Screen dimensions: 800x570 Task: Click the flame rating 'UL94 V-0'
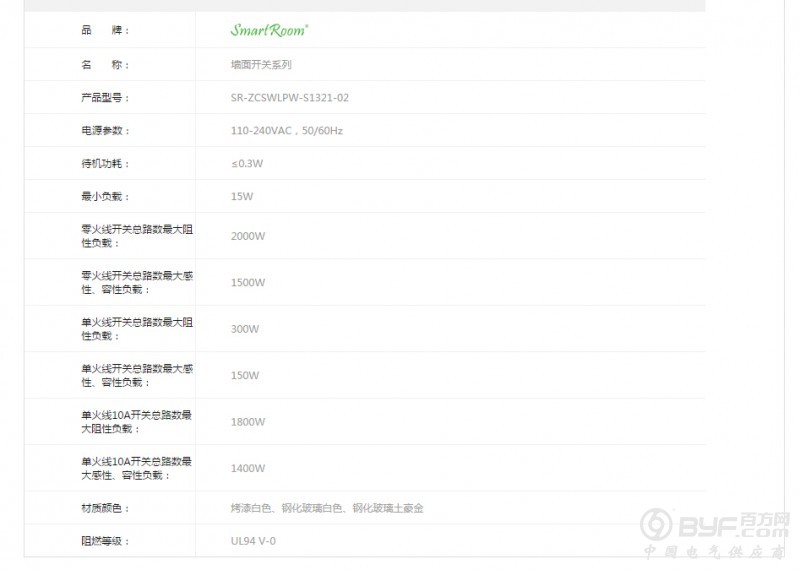coord(253,541)
